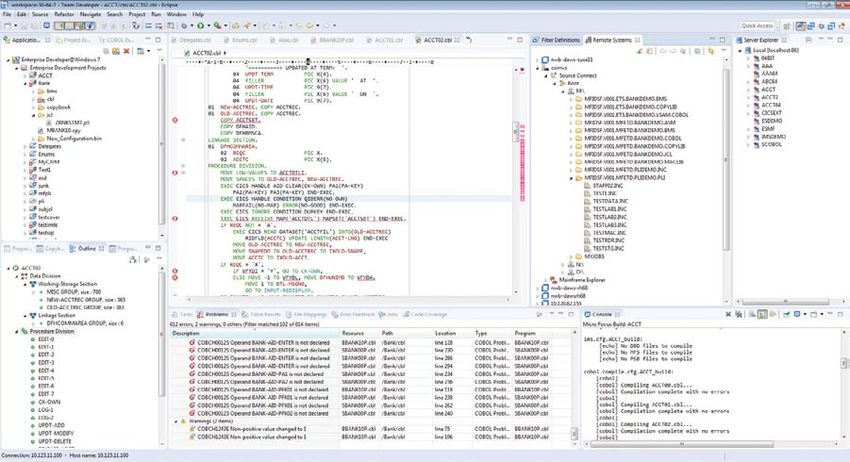Image resolution: width=850 pixels, height=462 pixels.
Task: Click the Local [localhost:86] server icon
Action: [748, 50]
